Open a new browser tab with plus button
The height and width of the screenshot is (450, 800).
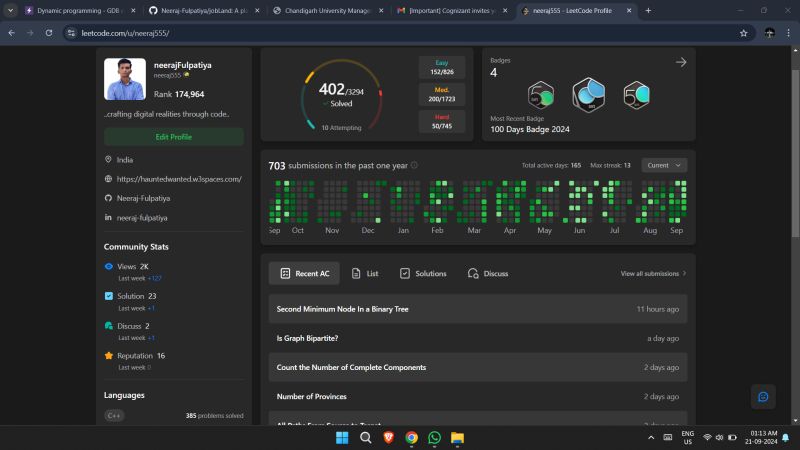point(648,10)
